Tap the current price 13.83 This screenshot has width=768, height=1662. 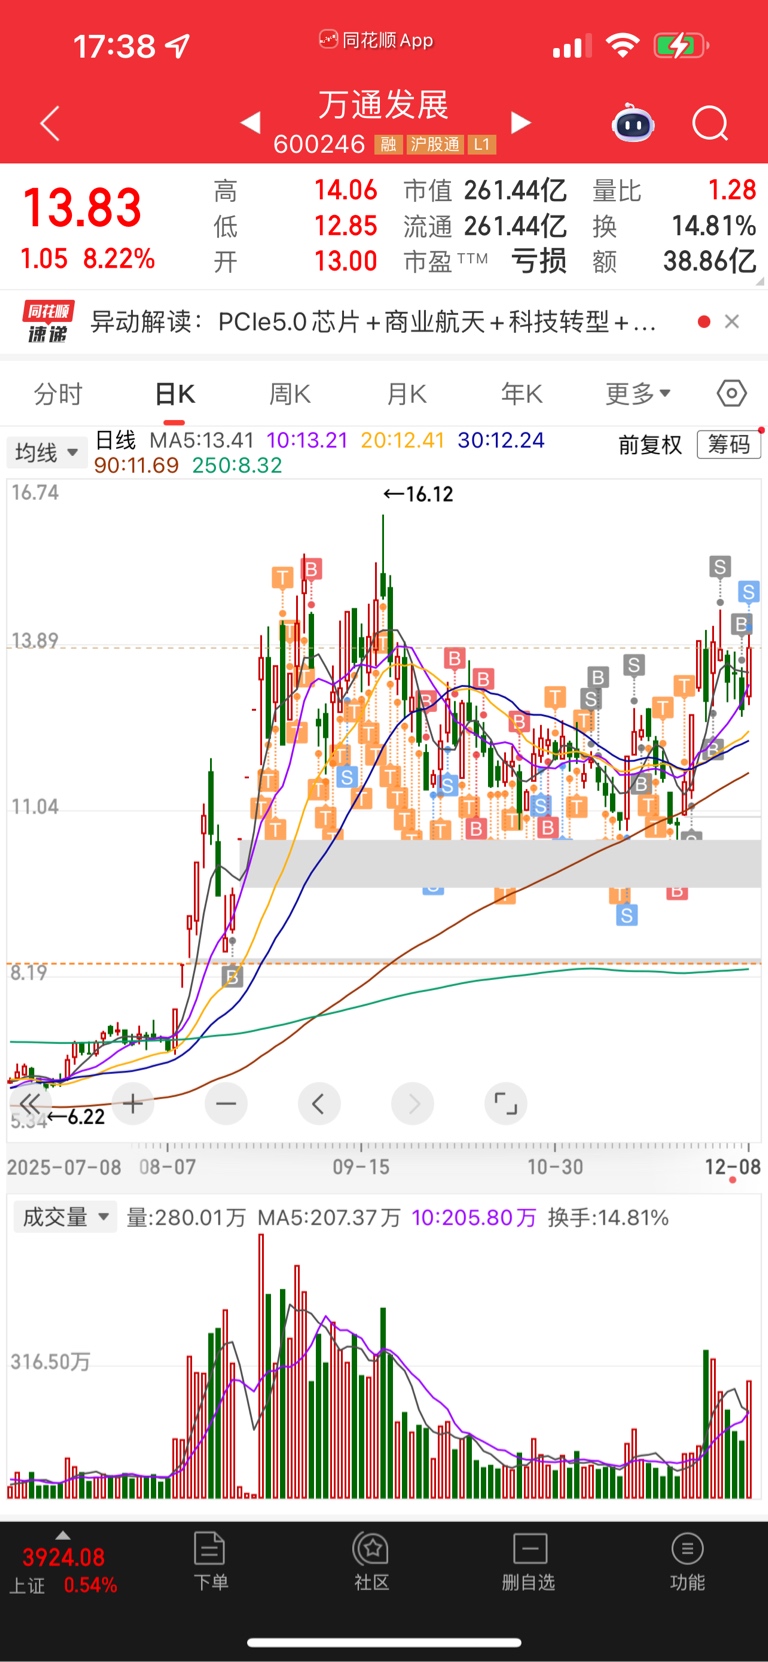[82, 209]
